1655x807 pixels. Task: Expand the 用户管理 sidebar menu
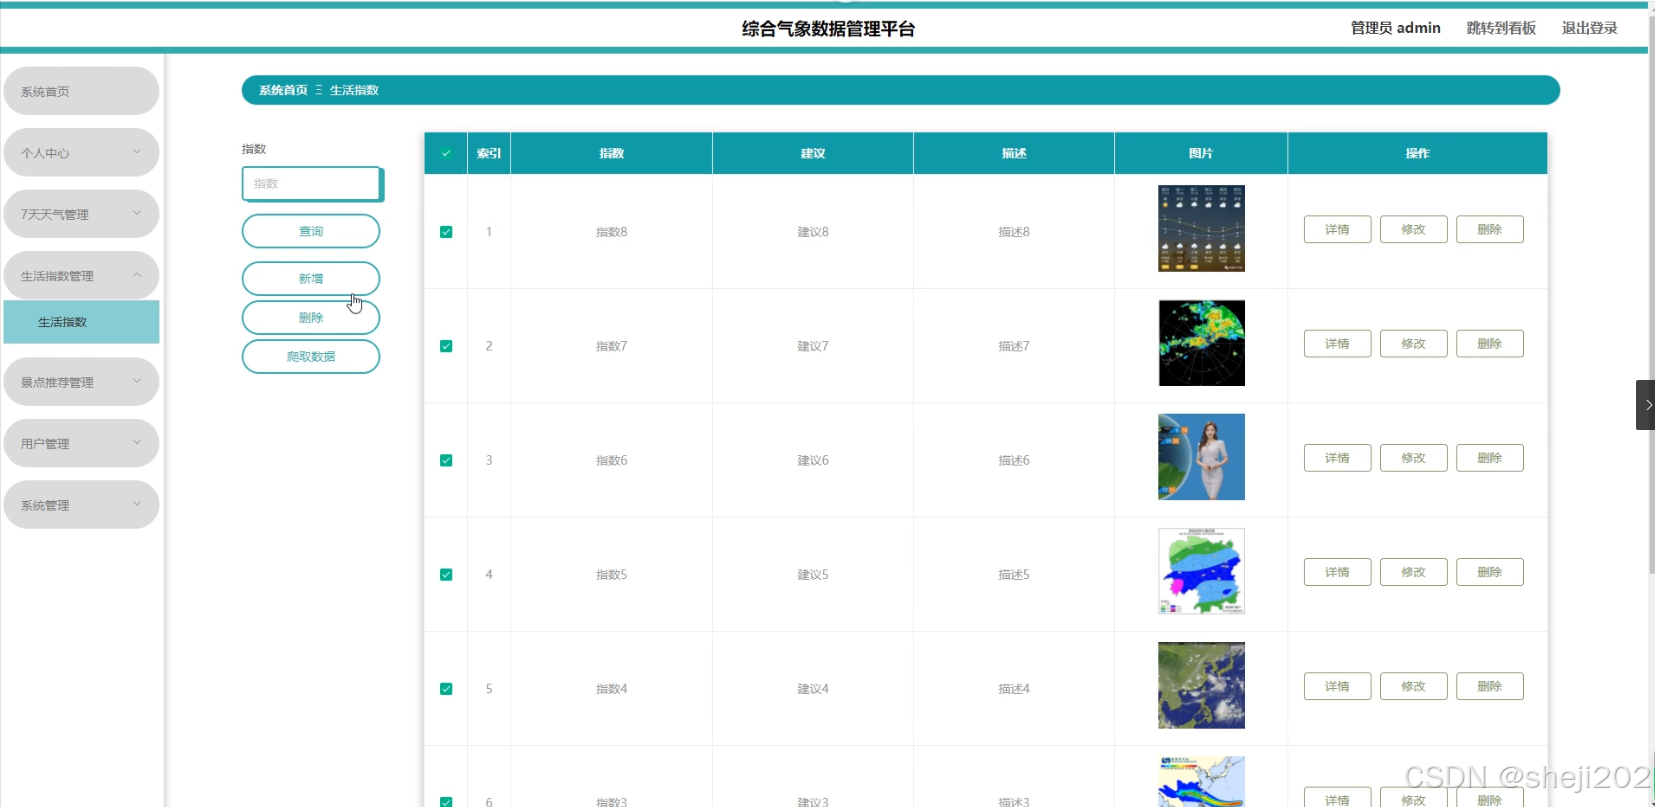coord(81,443)
